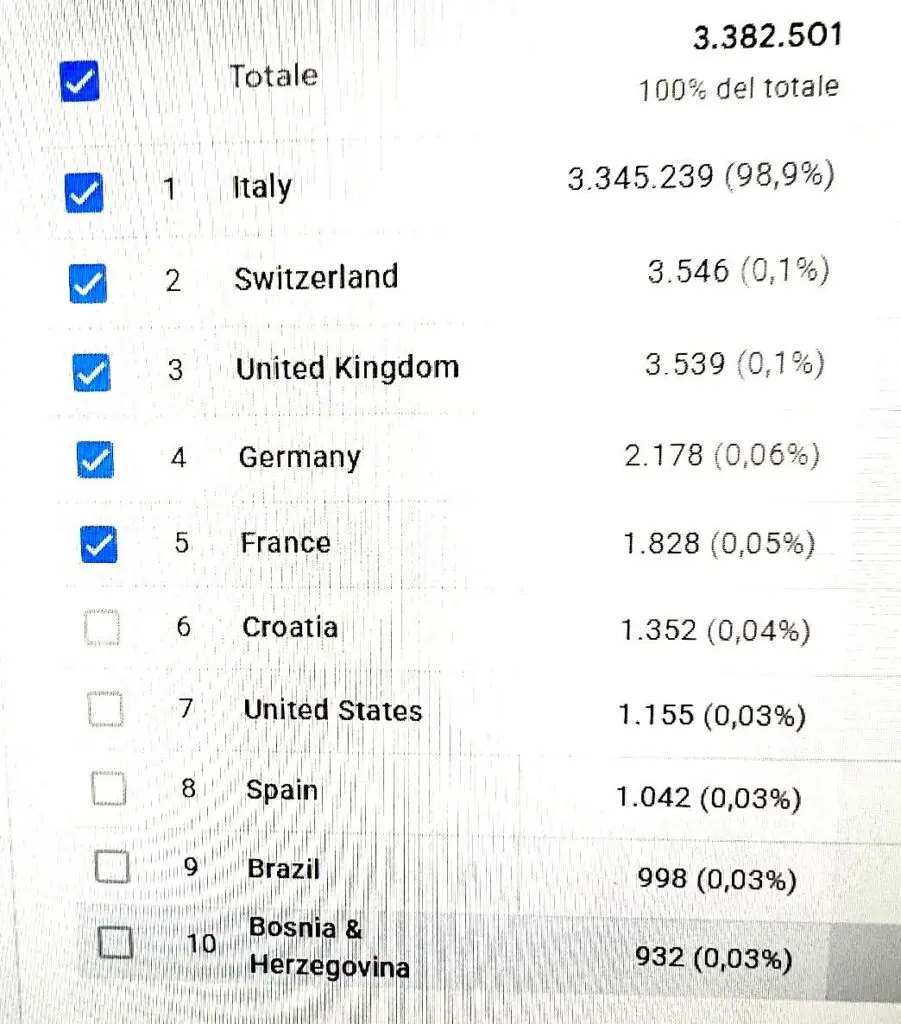
Task: Uncheck the Switzerland checkbox
Action: point(88,283)
